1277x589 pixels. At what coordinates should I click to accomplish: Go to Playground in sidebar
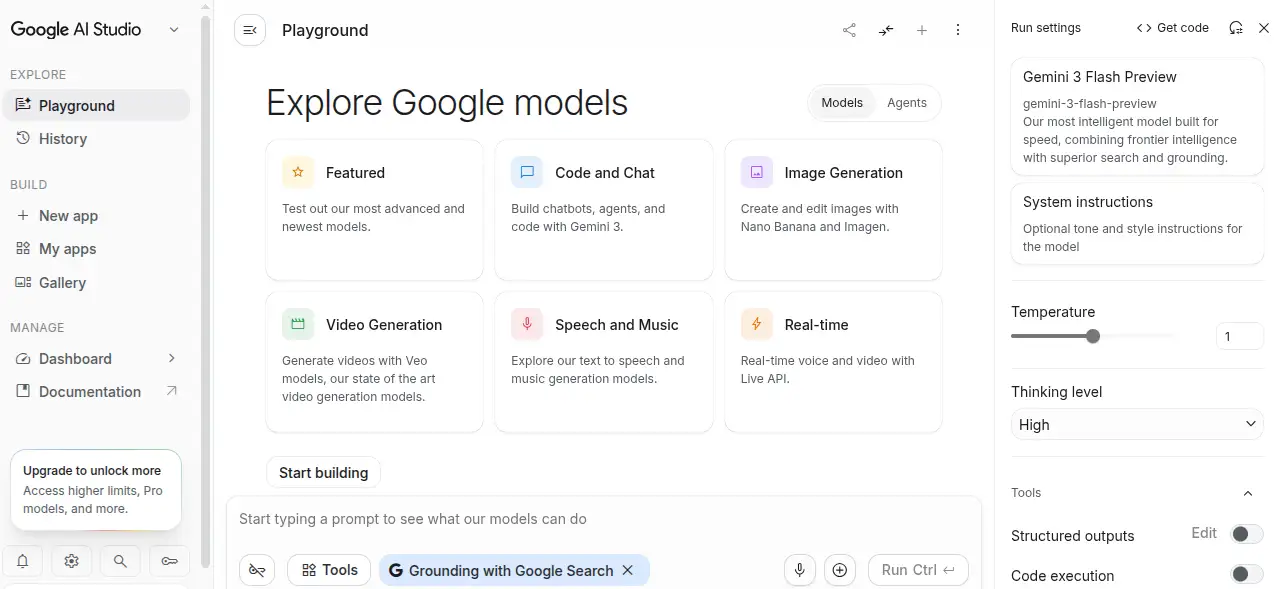tap(96, 106)
